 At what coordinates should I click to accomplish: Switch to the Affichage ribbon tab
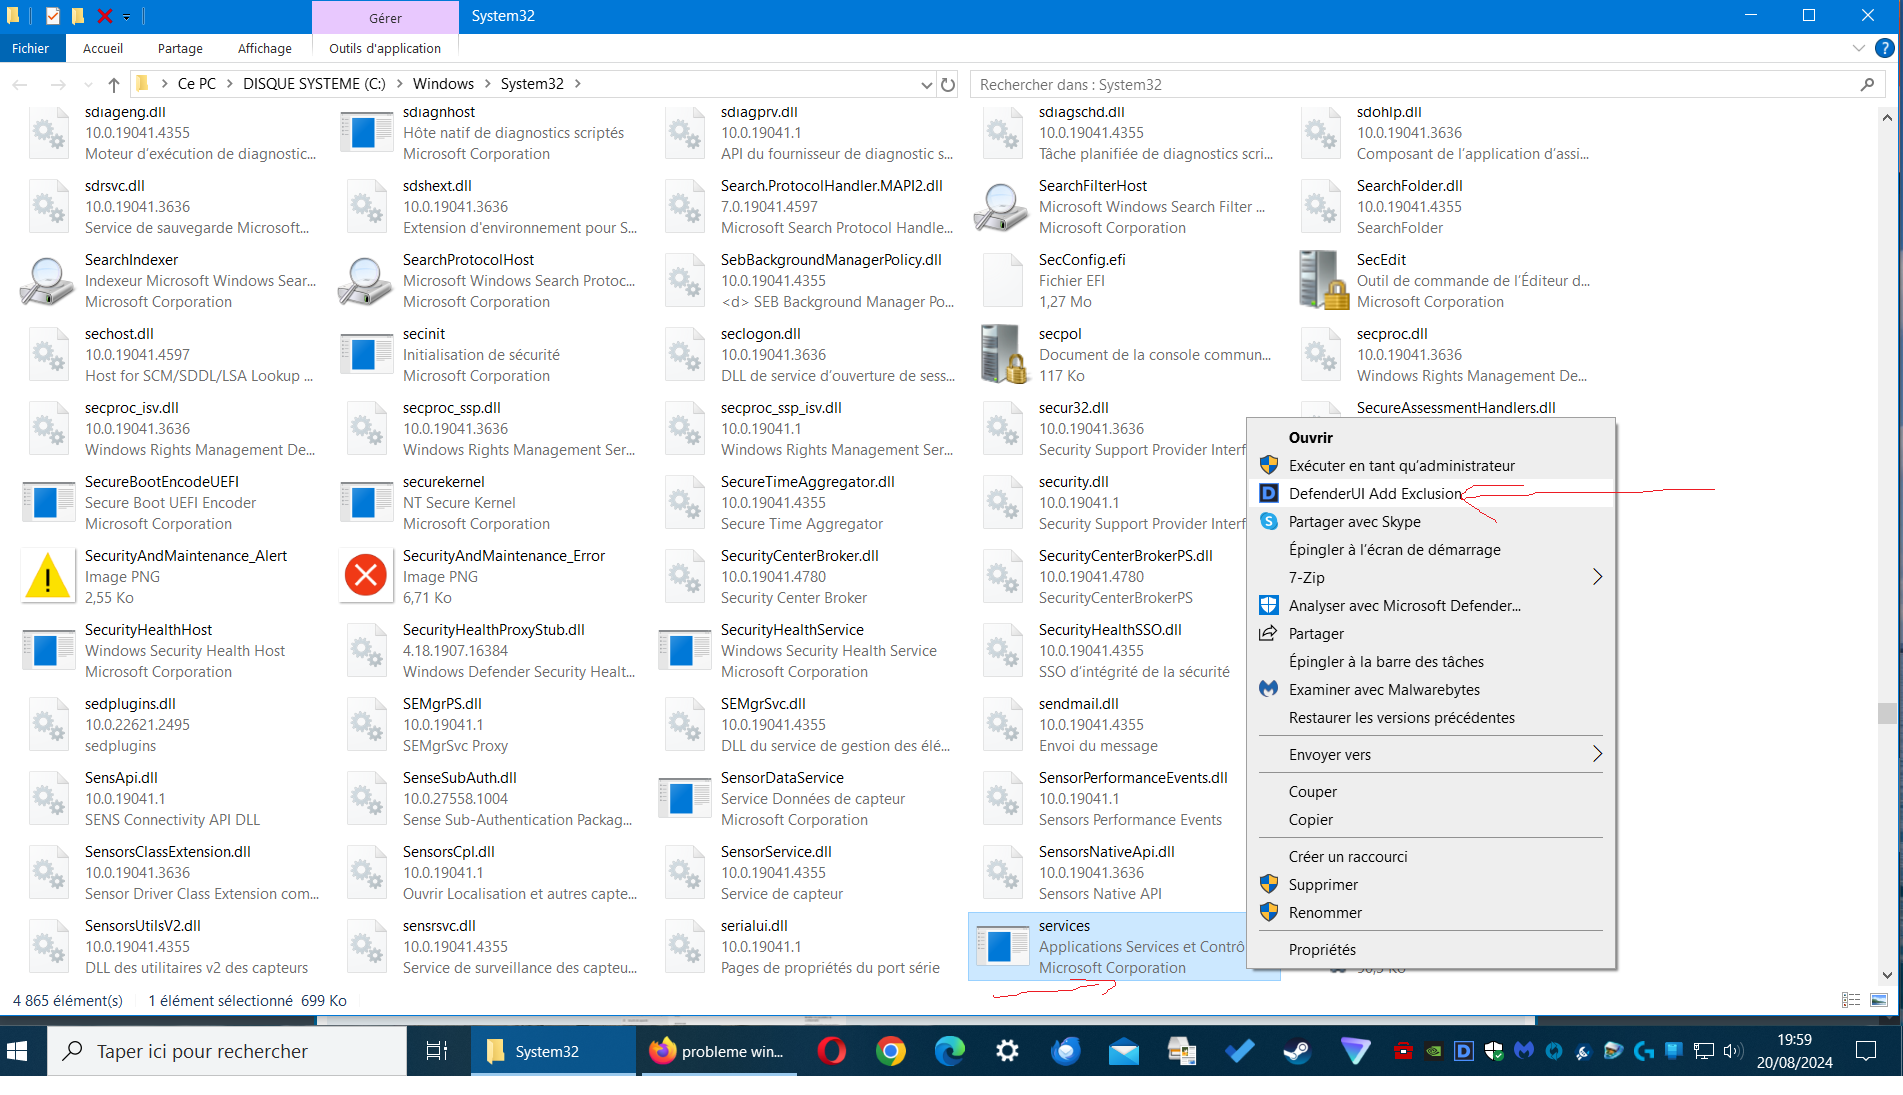coord(265,48)
